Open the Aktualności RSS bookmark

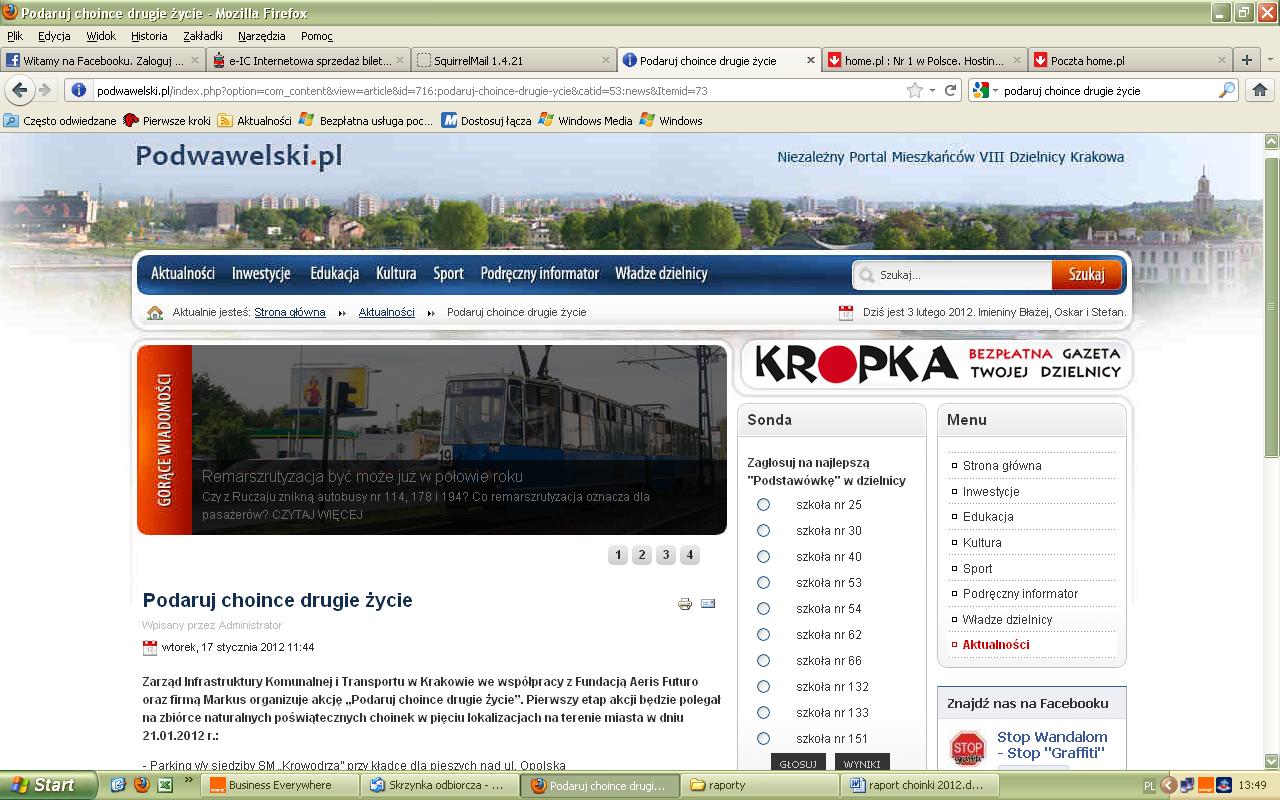pyautogui.click(x=254, y=120)
